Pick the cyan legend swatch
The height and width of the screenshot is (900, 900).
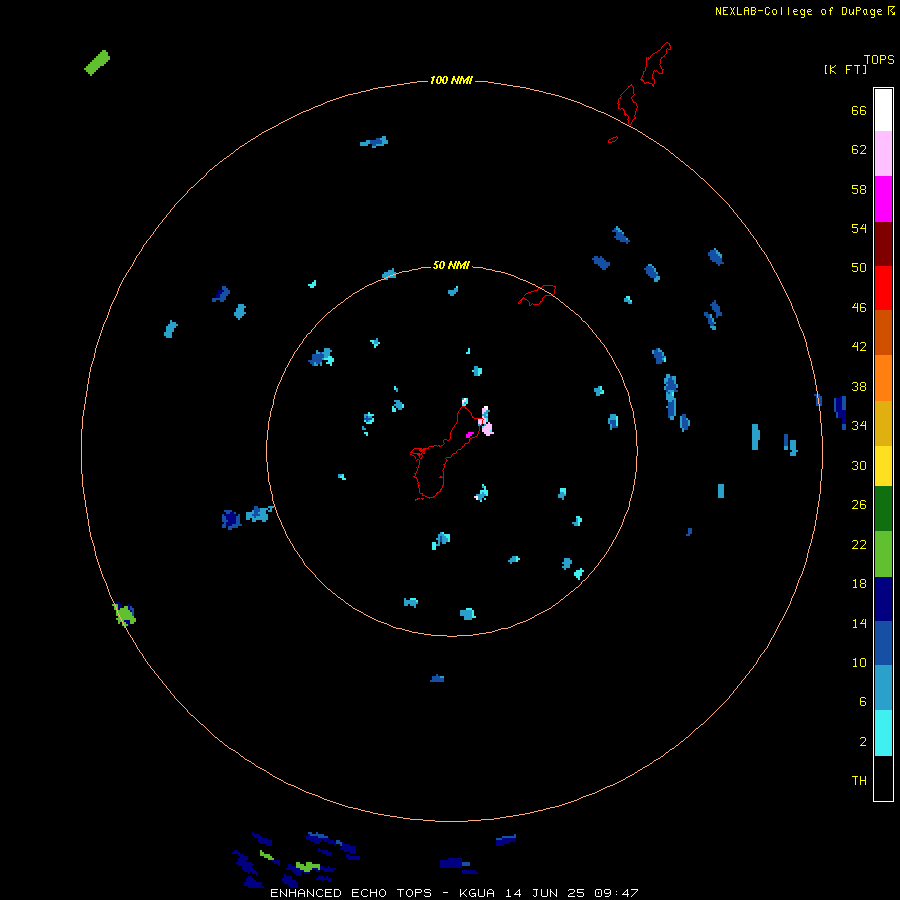click(883, 733)
